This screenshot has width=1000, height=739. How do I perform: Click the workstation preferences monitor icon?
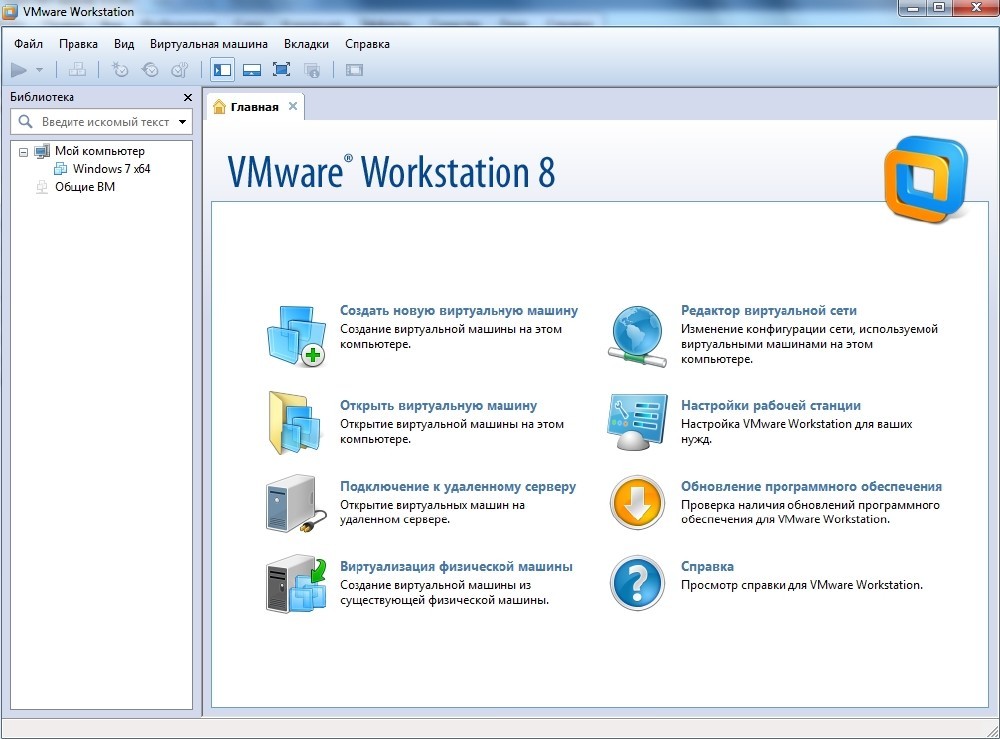tap(637, 421)
